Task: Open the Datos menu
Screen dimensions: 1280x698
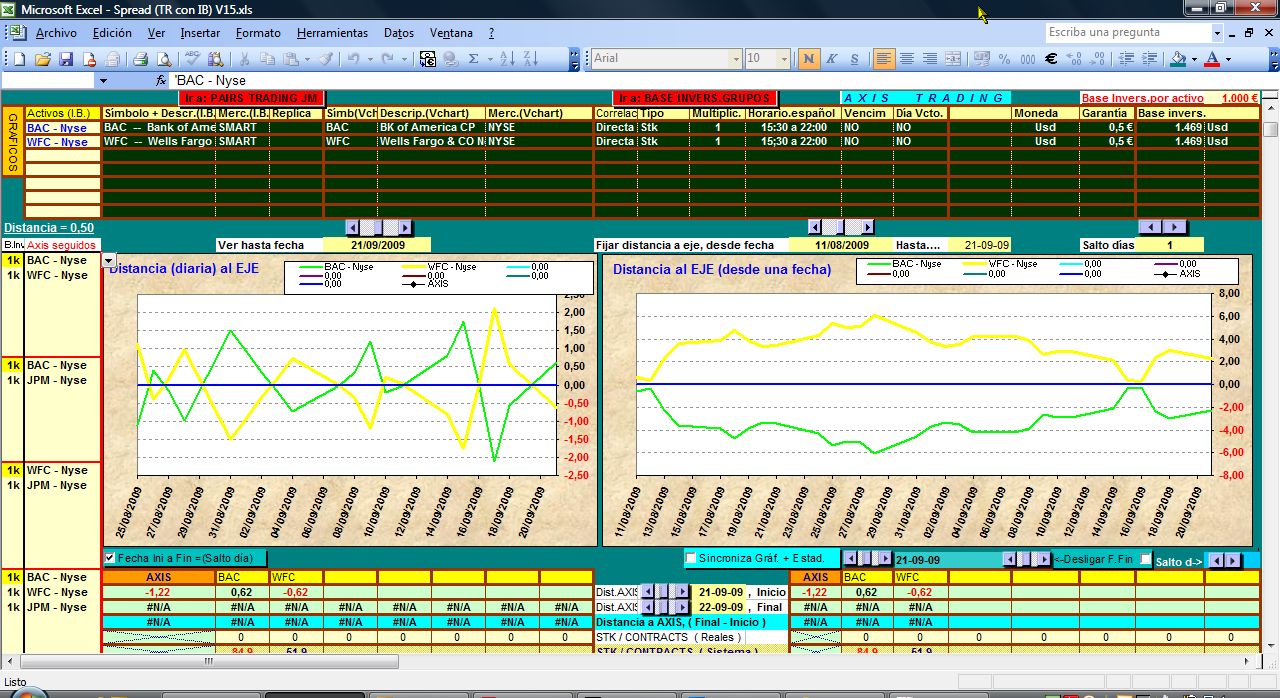Action: pos(398,33)
